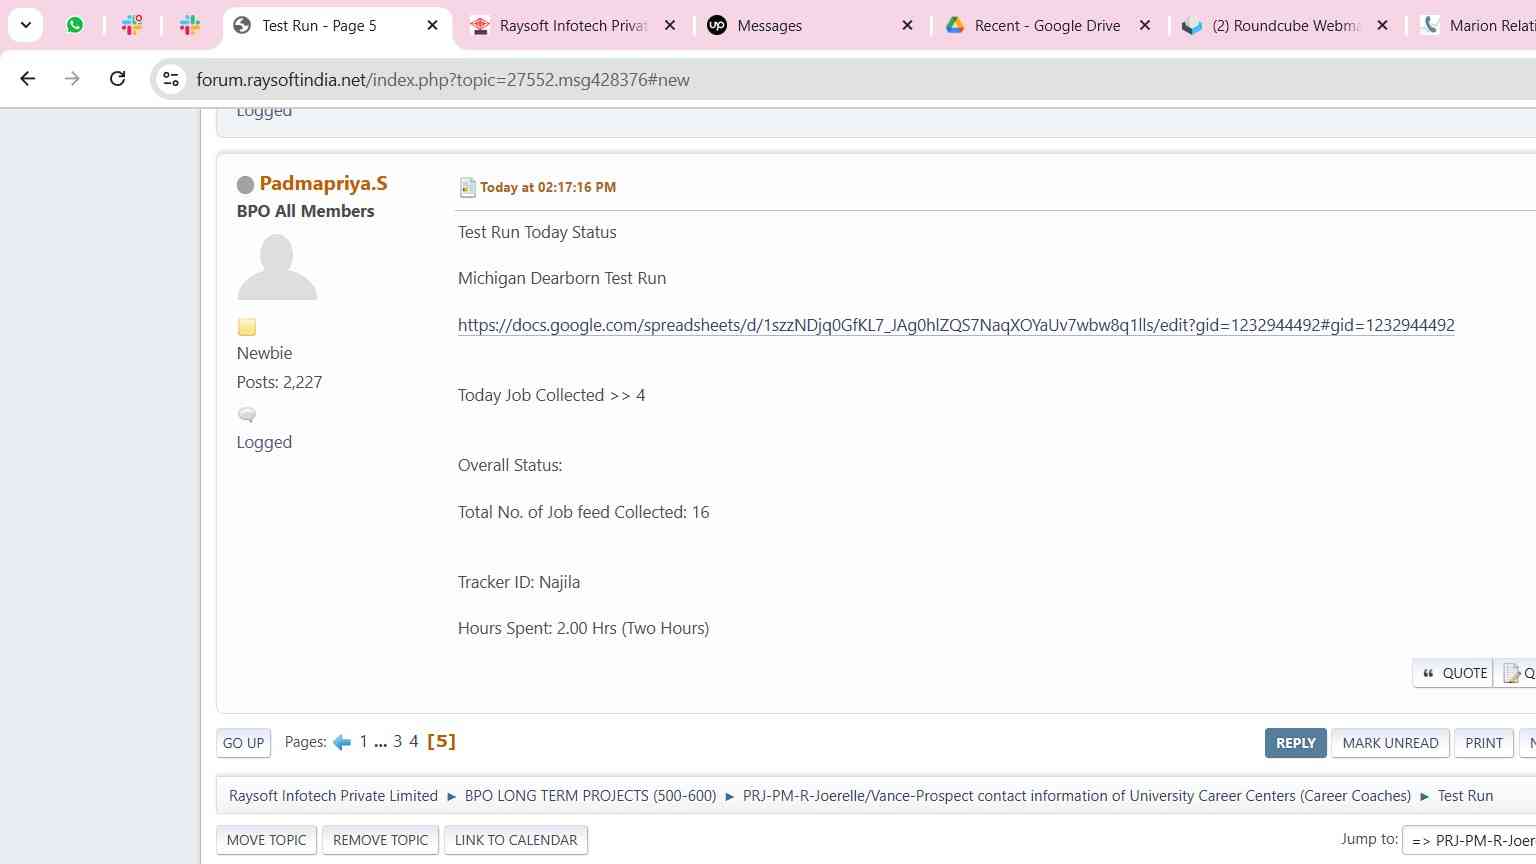
Task: Open the Google Sheets spreadsheet link
Action: coord(955,325)
